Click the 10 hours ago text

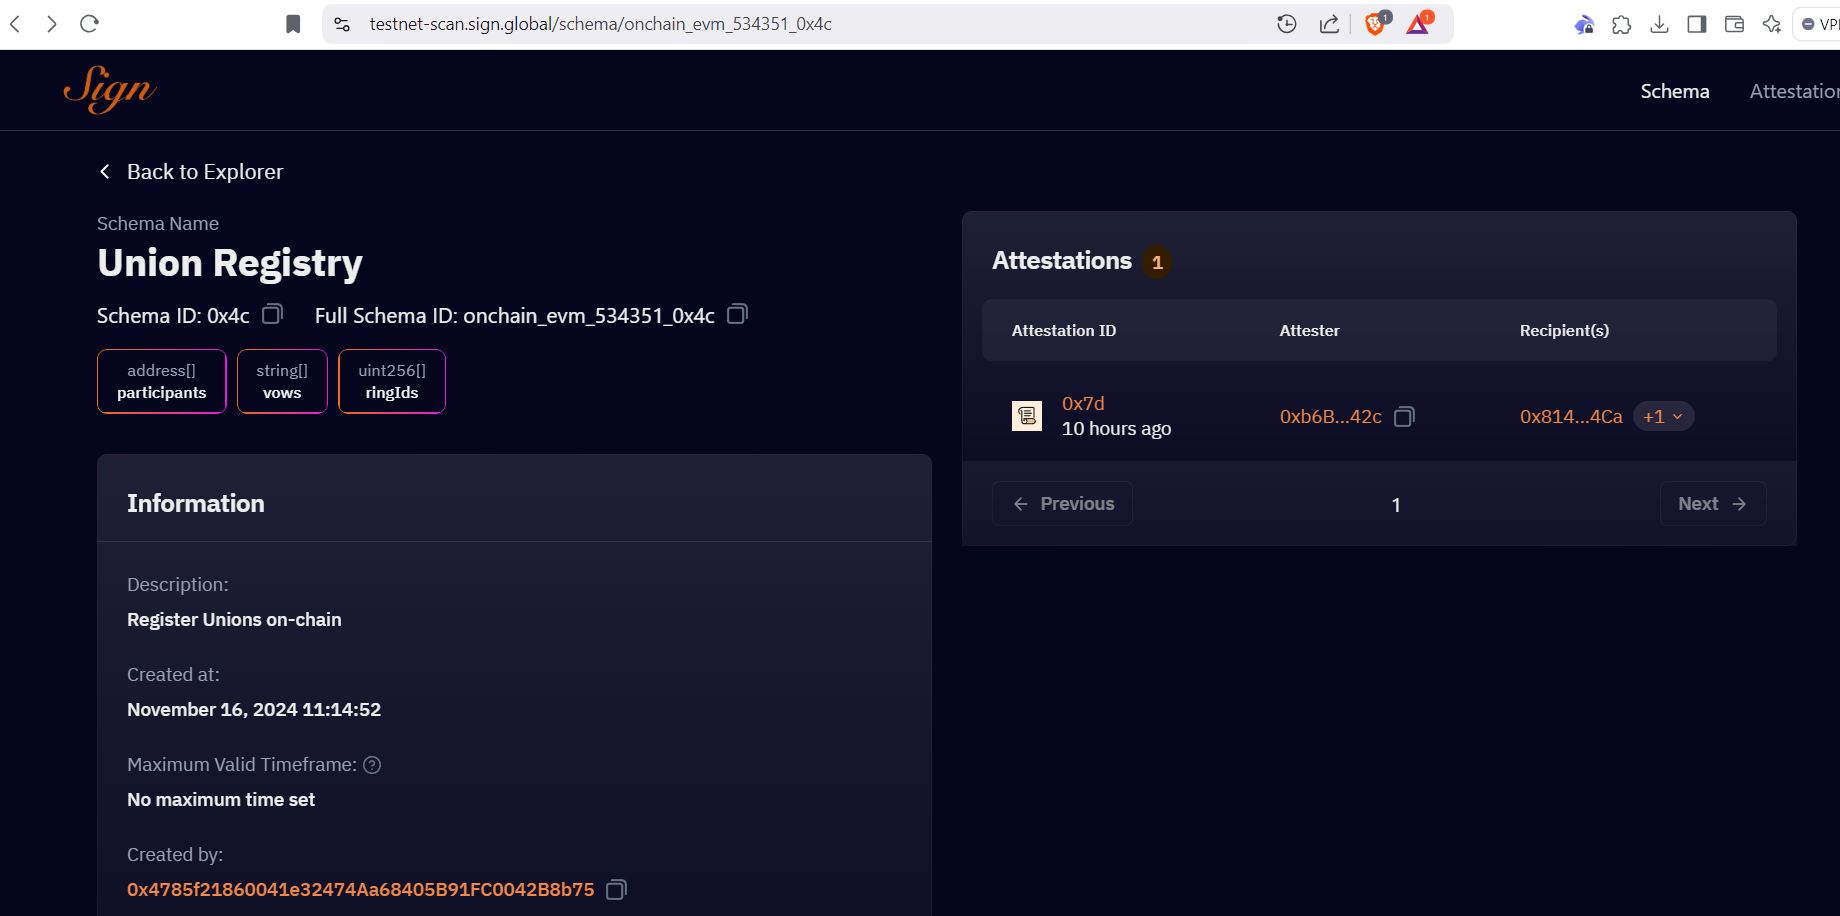pyautogui.click(x=1116, y=428)
